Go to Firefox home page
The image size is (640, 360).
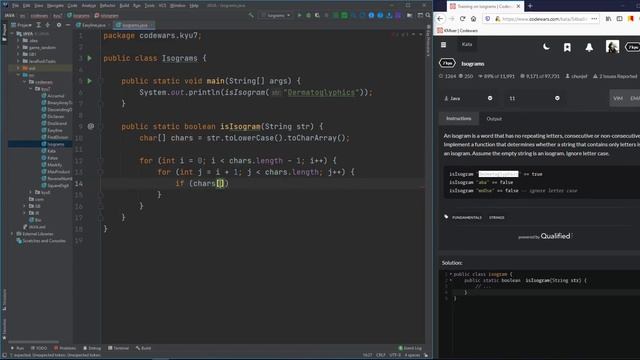(473, 19)
